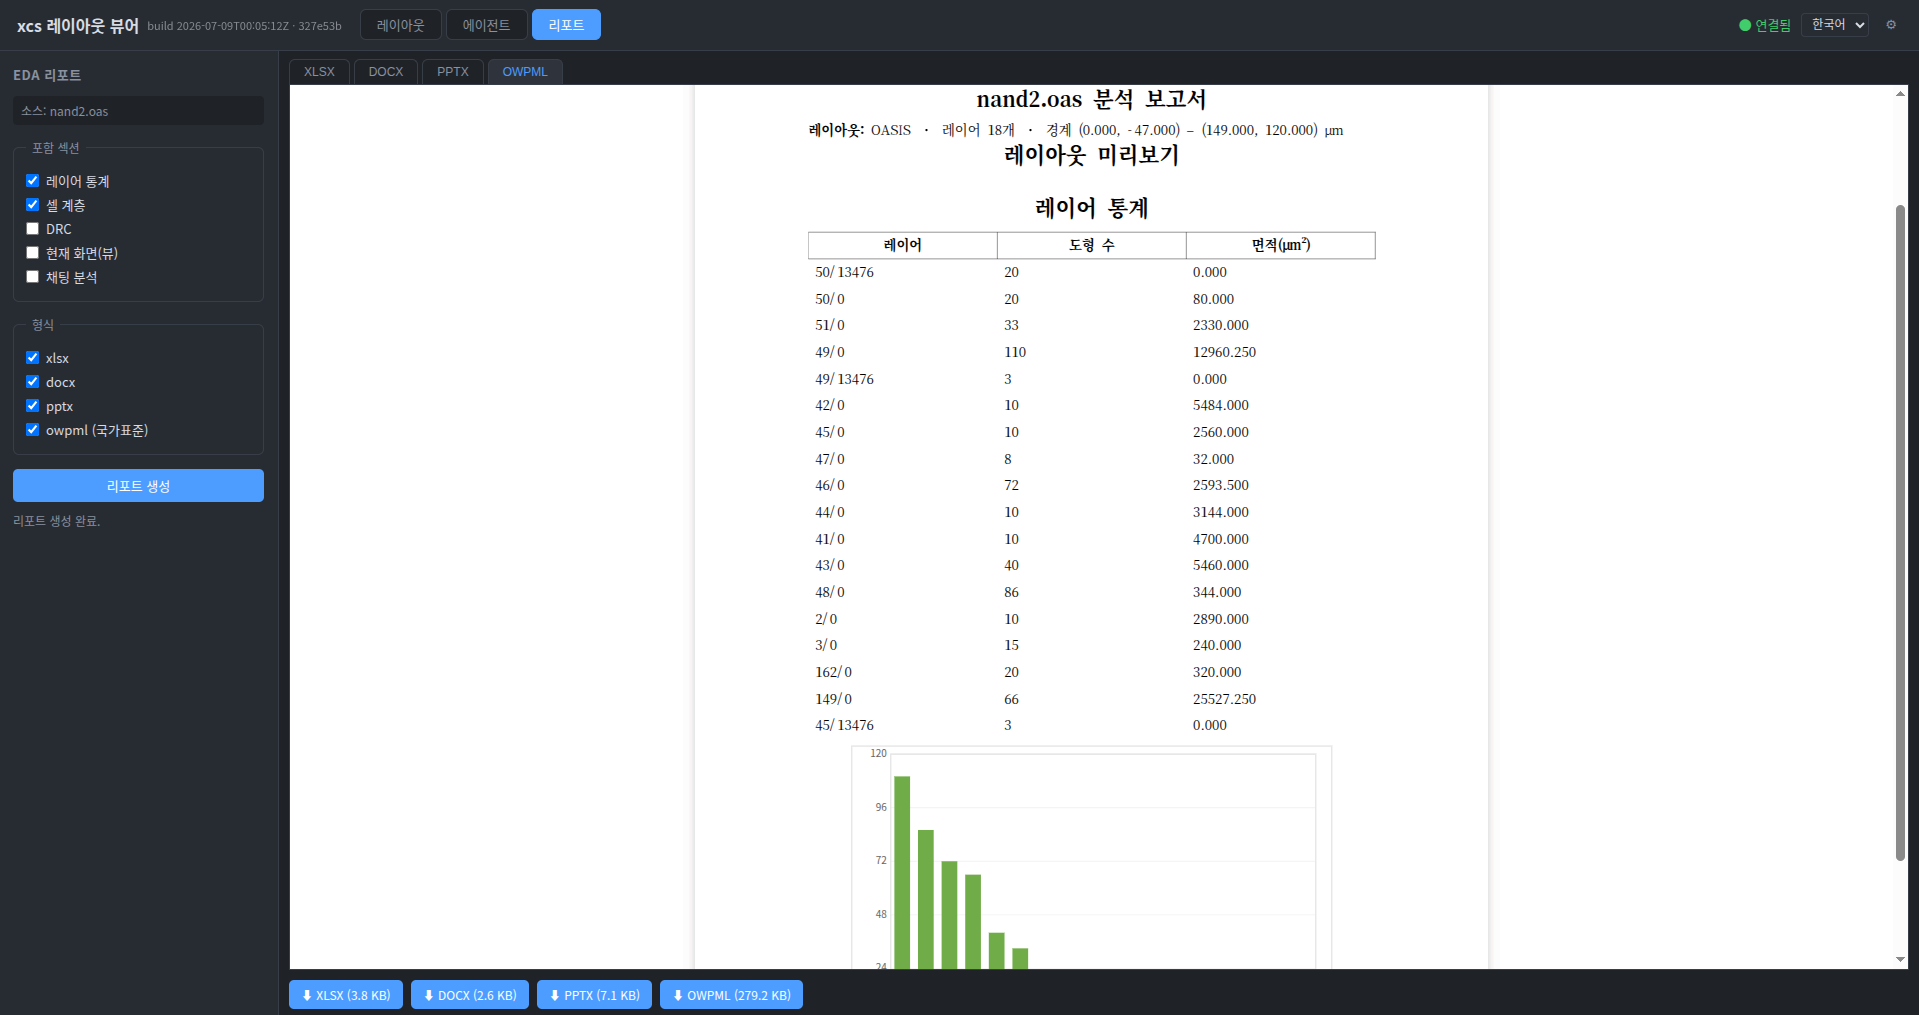Uncheck the owpml (국가표준) checkbox
The height and width of the screenshot is (1015, 1919).
(x=32, y=430)
